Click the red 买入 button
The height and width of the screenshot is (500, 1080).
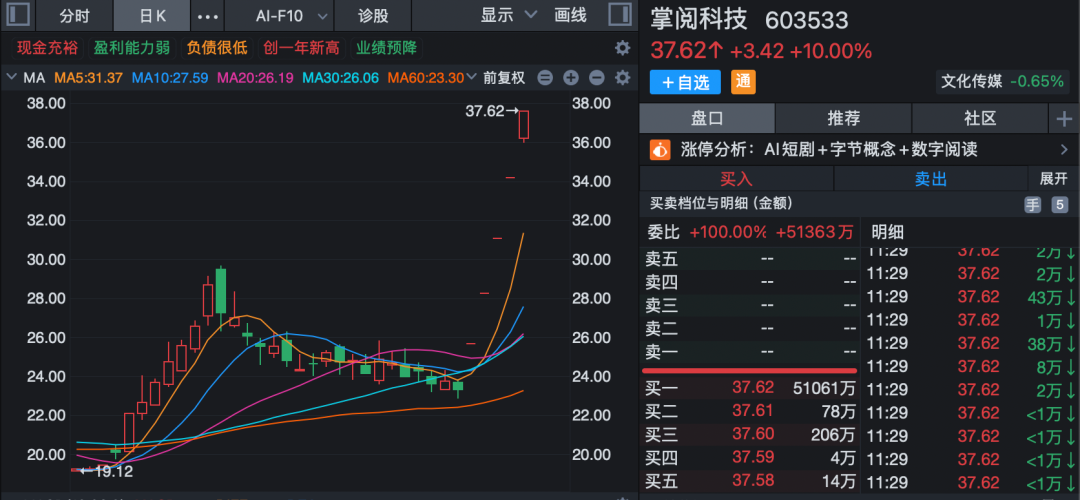point(736,179)
